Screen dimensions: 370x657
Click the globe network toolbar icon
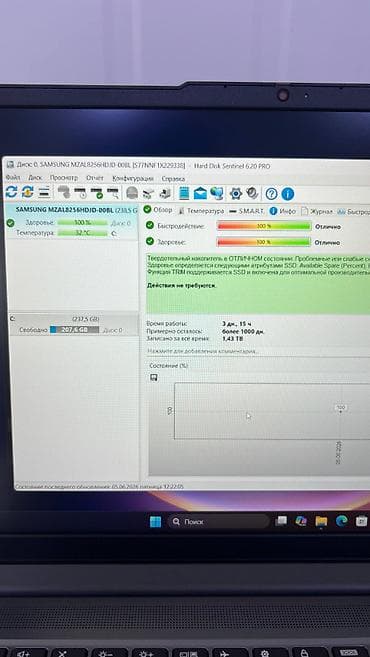(x=217, y=193)
